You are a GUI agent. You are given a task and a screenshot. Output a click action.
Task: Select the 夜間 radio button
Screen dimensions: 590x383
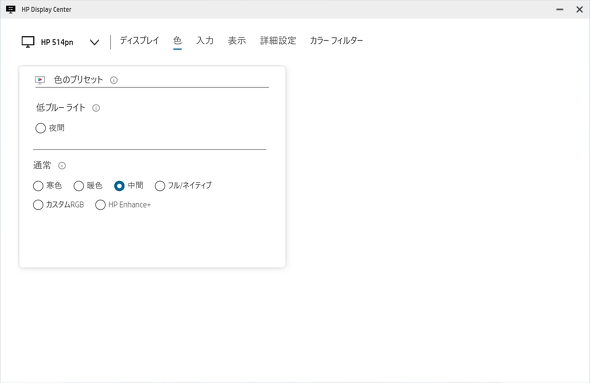pos(40,128)
